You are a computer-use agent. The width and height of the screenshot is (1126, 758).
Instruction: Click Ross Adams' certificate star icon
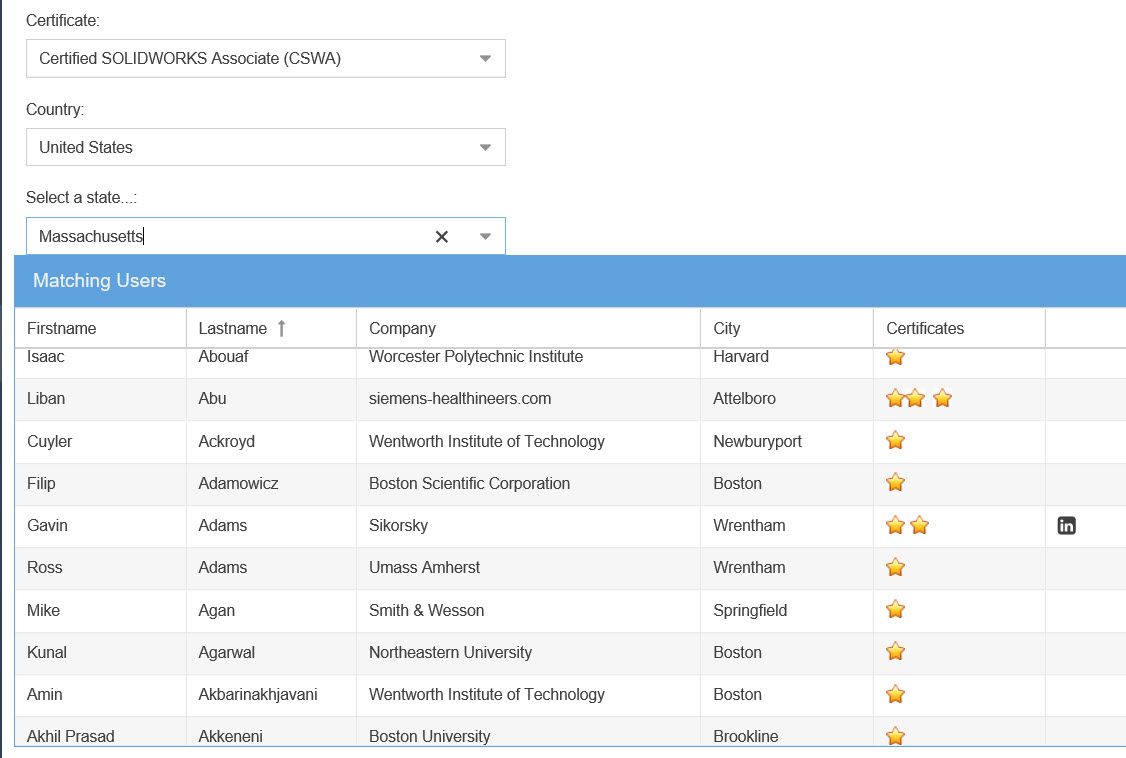point(895,567)
